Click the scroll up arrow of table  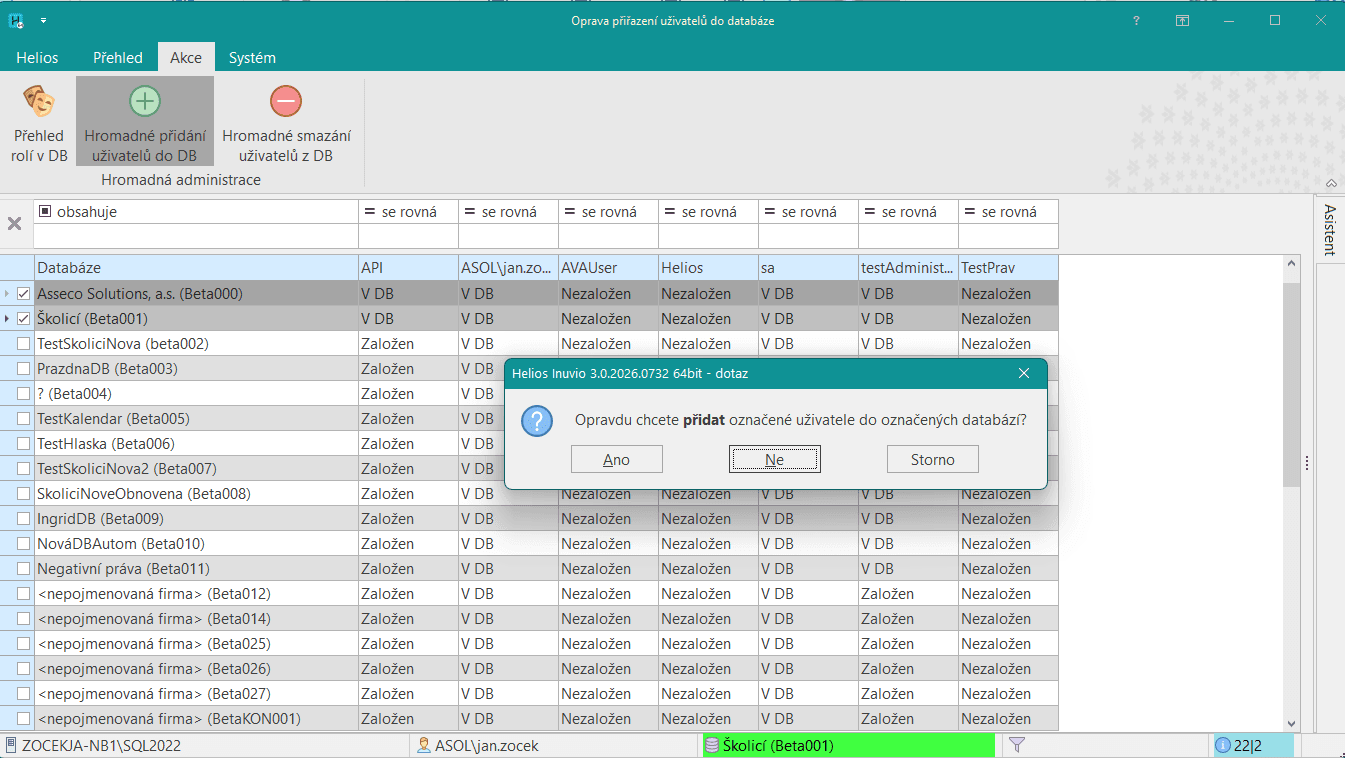(x=1291, y=264)
